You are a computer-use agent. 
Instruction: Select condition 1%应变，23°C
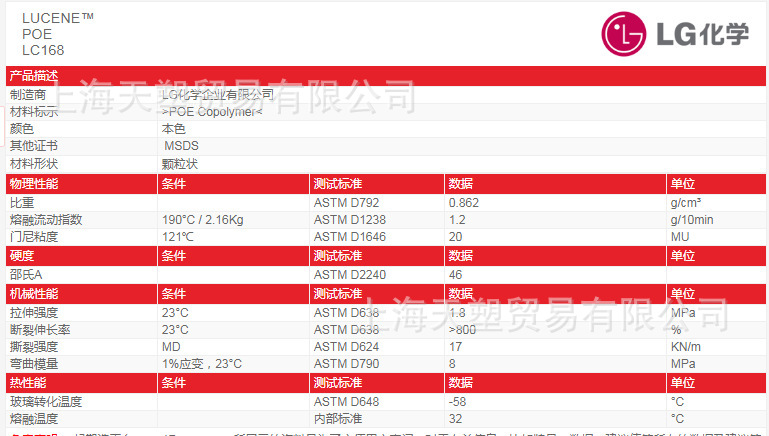pos(202,364)
